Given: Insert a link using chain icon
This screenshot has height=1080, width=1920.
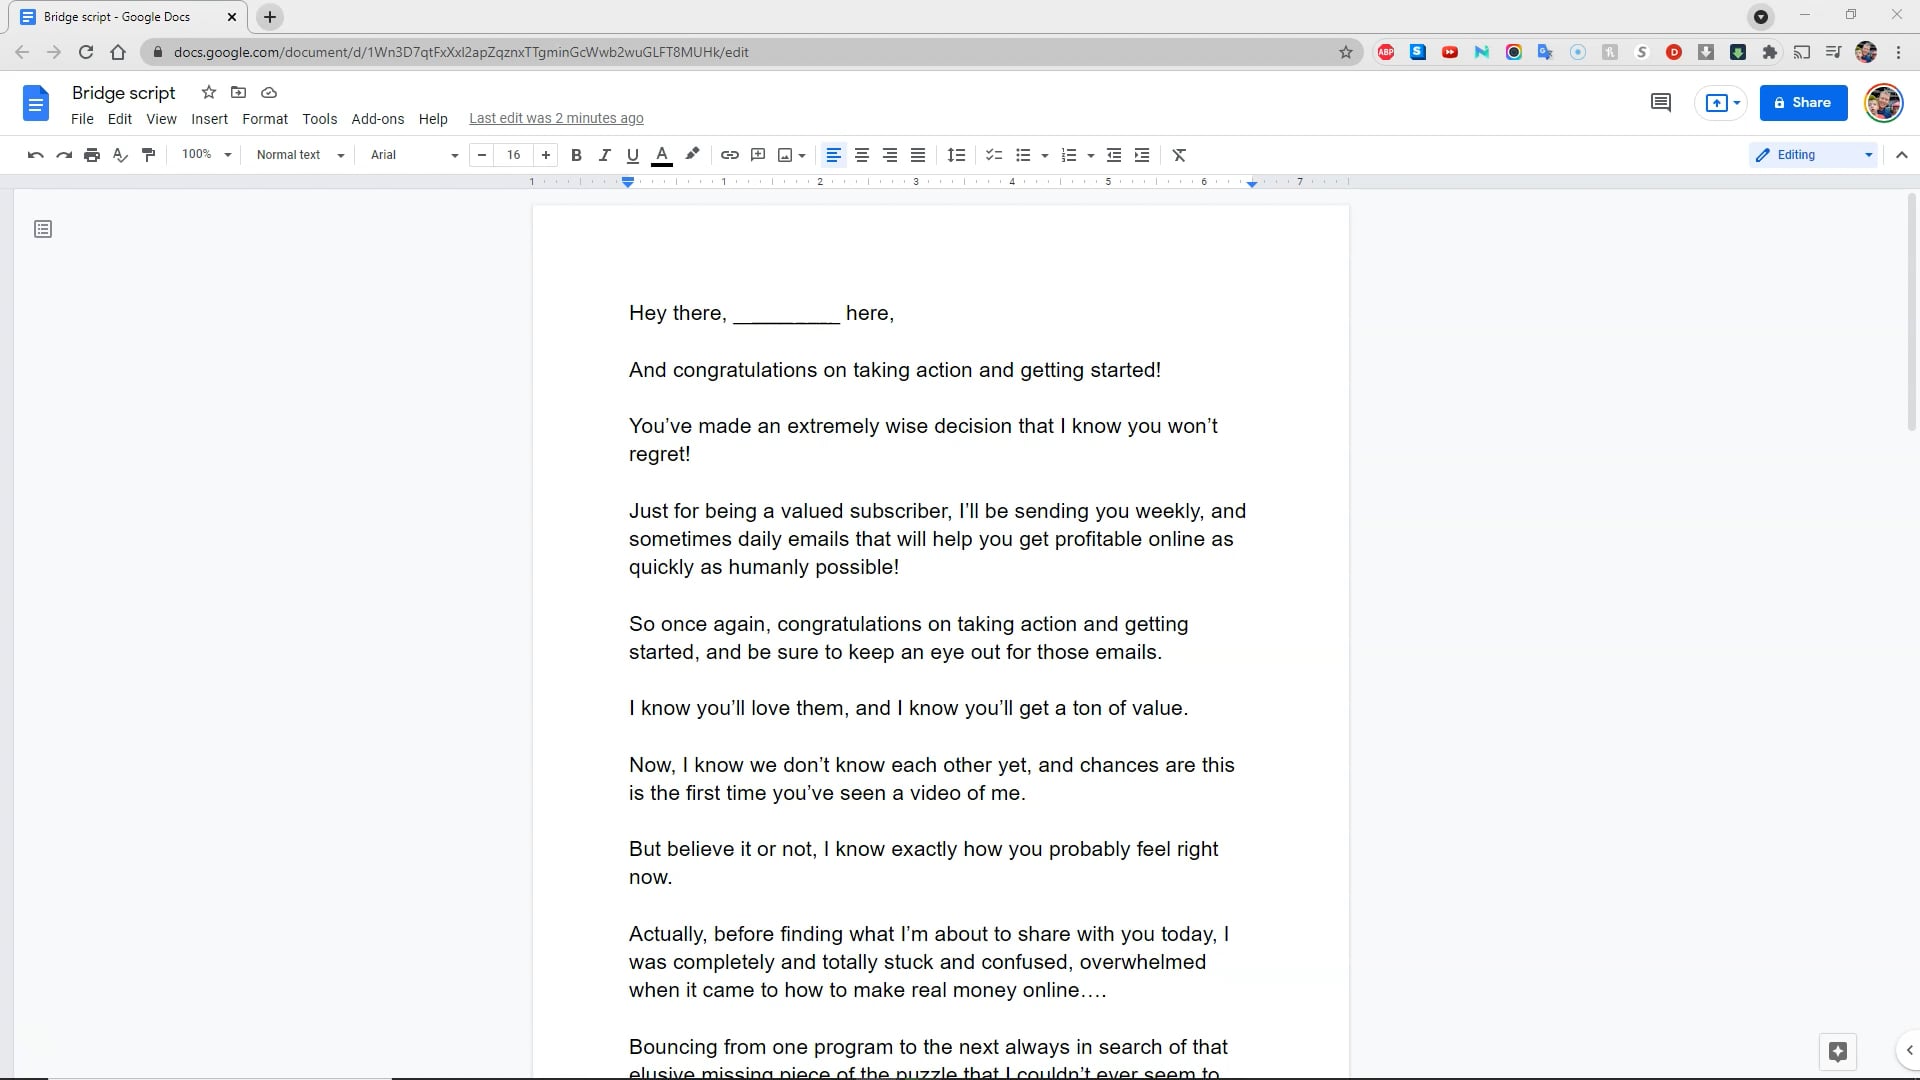Looking at the screenshot, I should pyautogui.click(x=730, y=155).
